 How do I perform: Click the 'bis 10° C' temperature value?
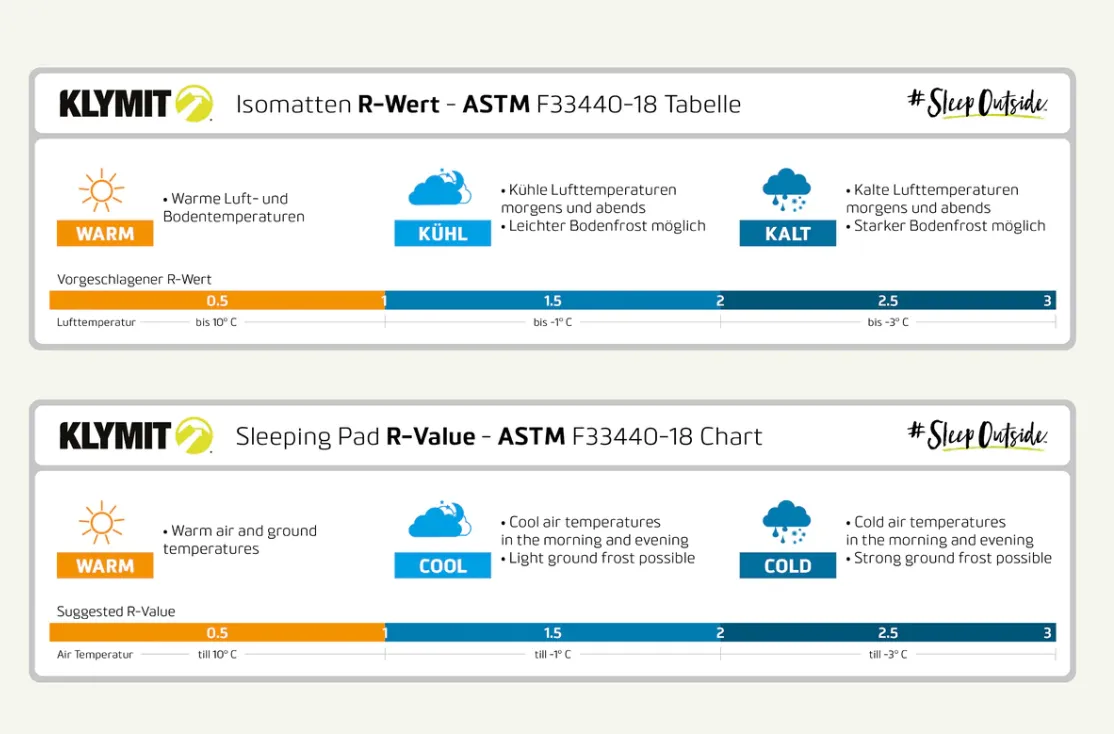coord(216,322)
